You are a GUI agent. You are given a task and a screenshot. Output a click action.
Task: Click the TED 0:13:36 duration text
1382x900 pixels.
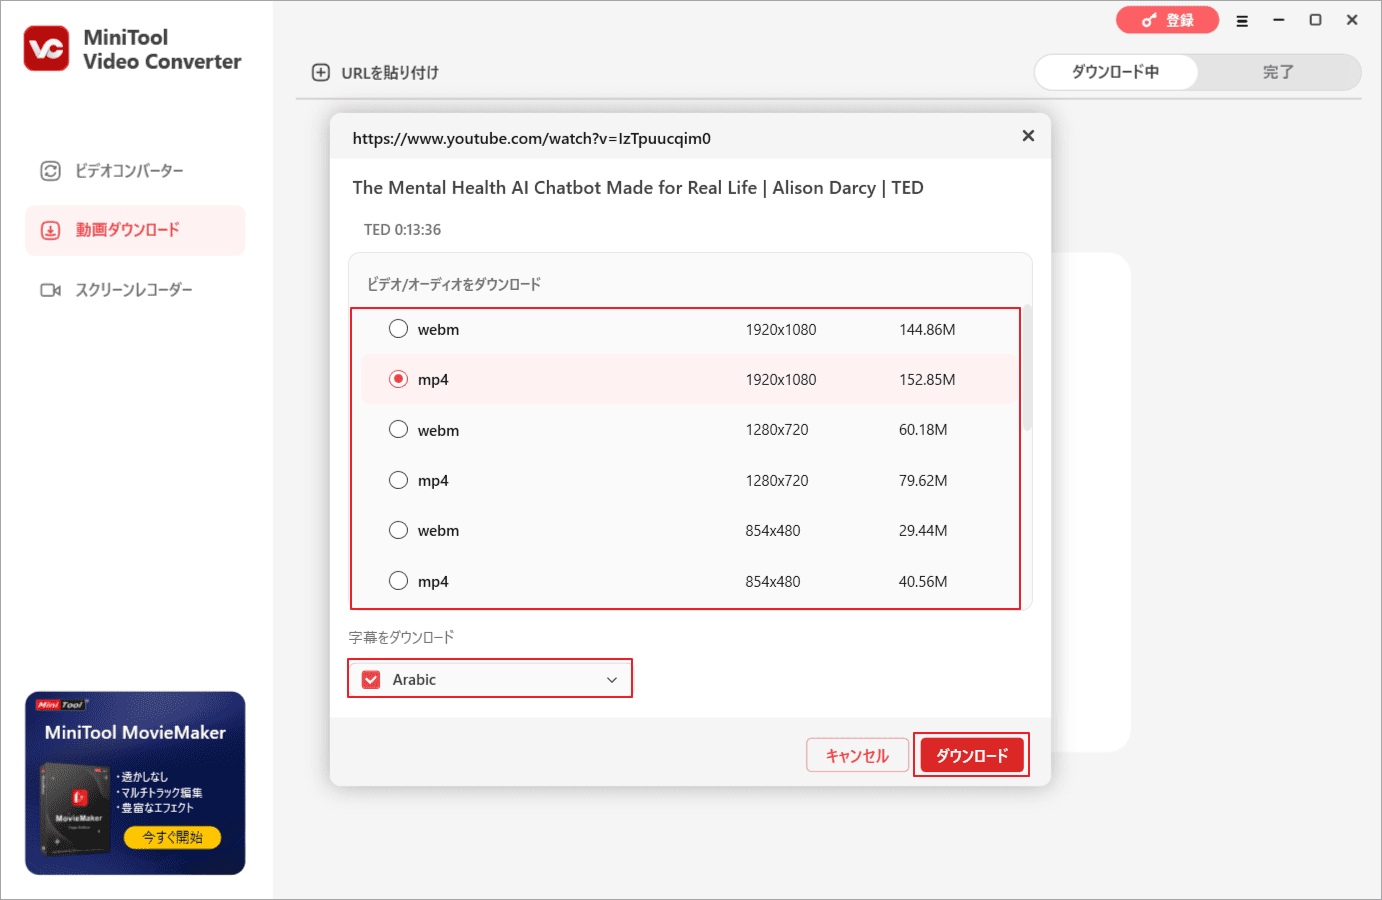[x=402, y=230]
